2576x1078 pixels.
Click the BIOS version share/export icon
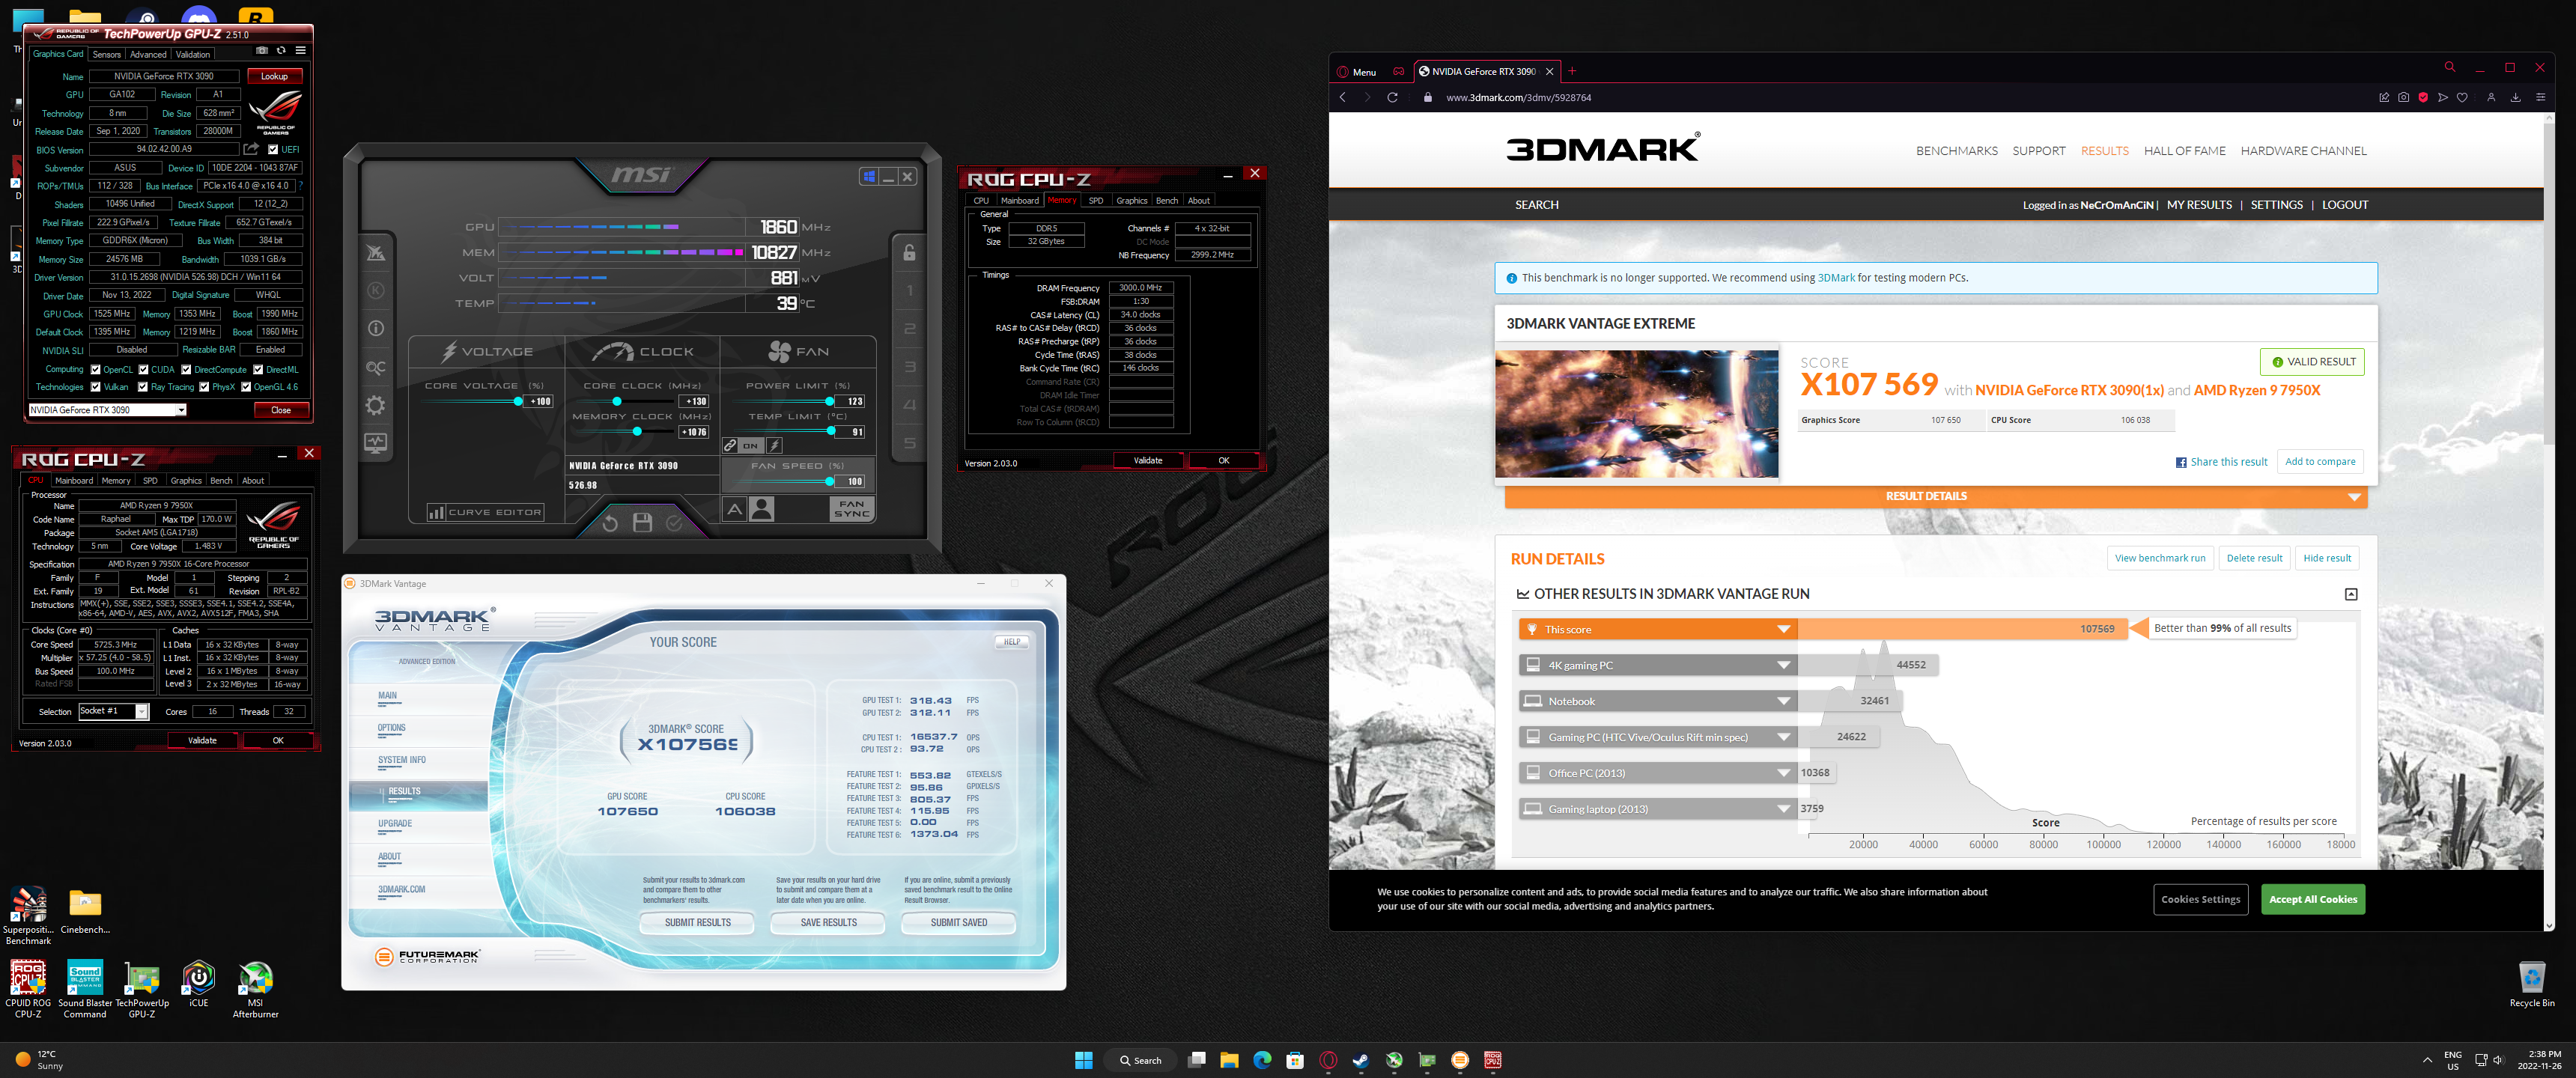pyautogui.click(x=251, y=149)
